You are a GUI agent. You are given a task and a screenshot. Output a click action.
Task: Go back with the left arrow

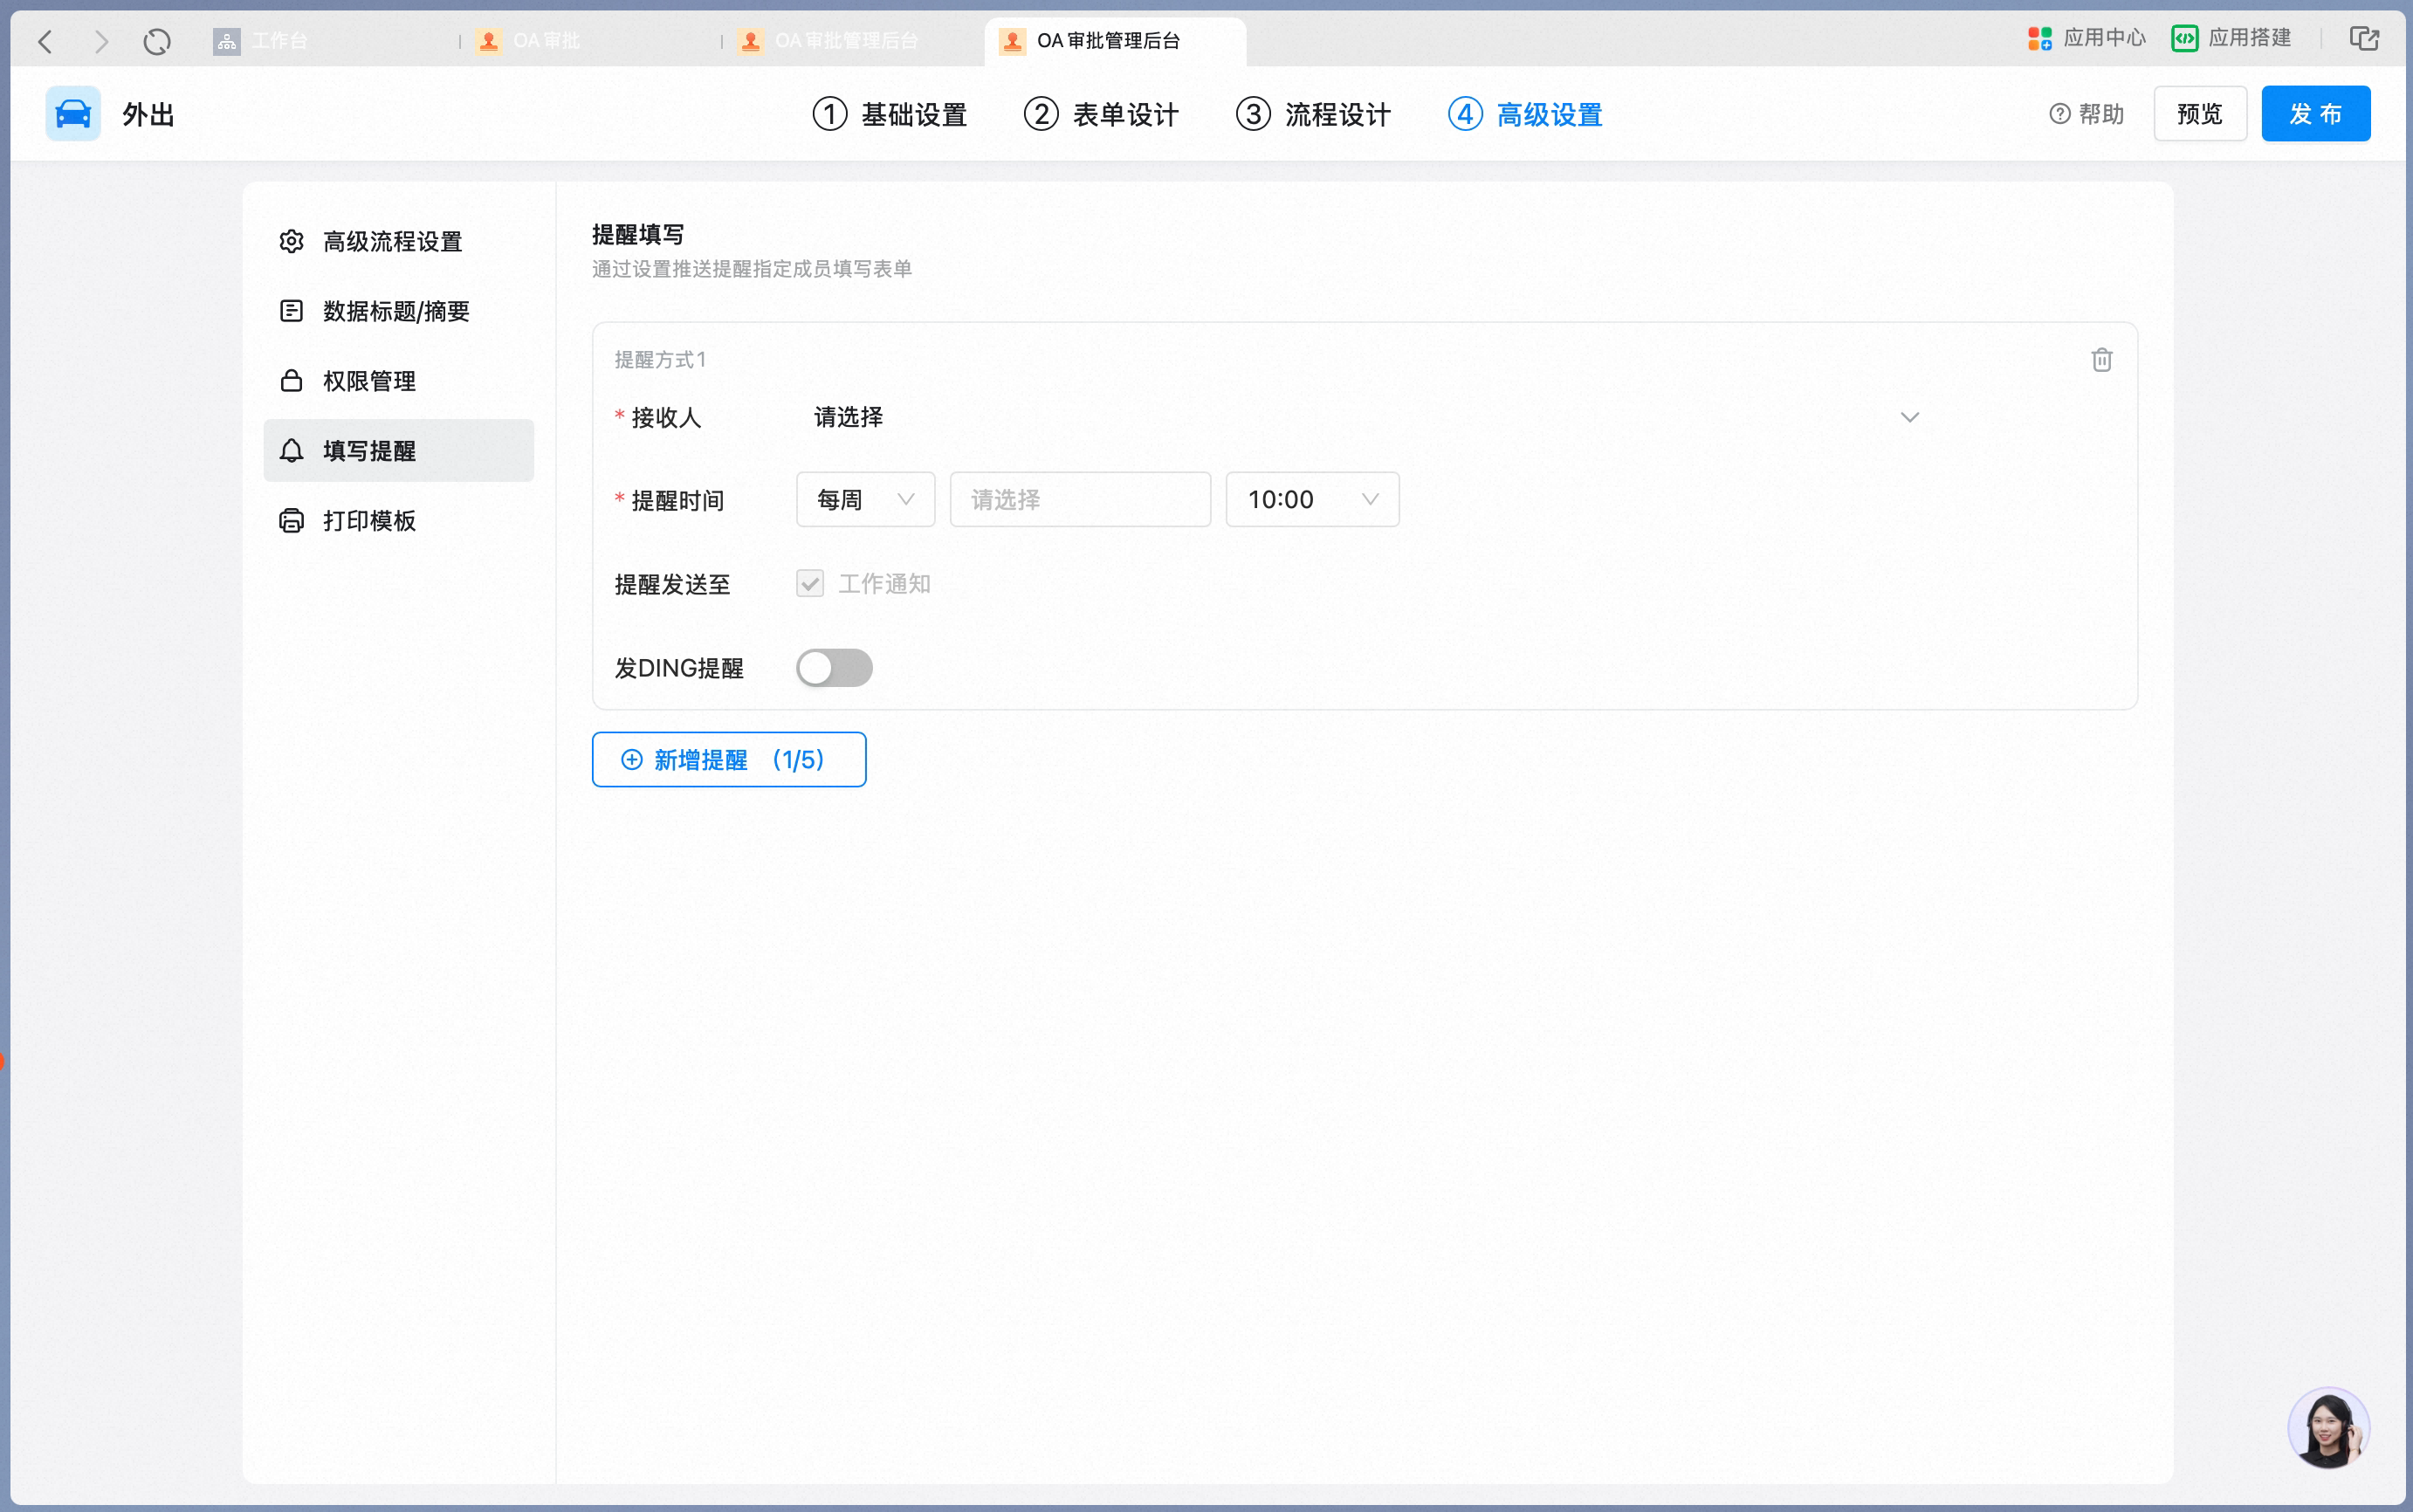[x=45, y=41]
